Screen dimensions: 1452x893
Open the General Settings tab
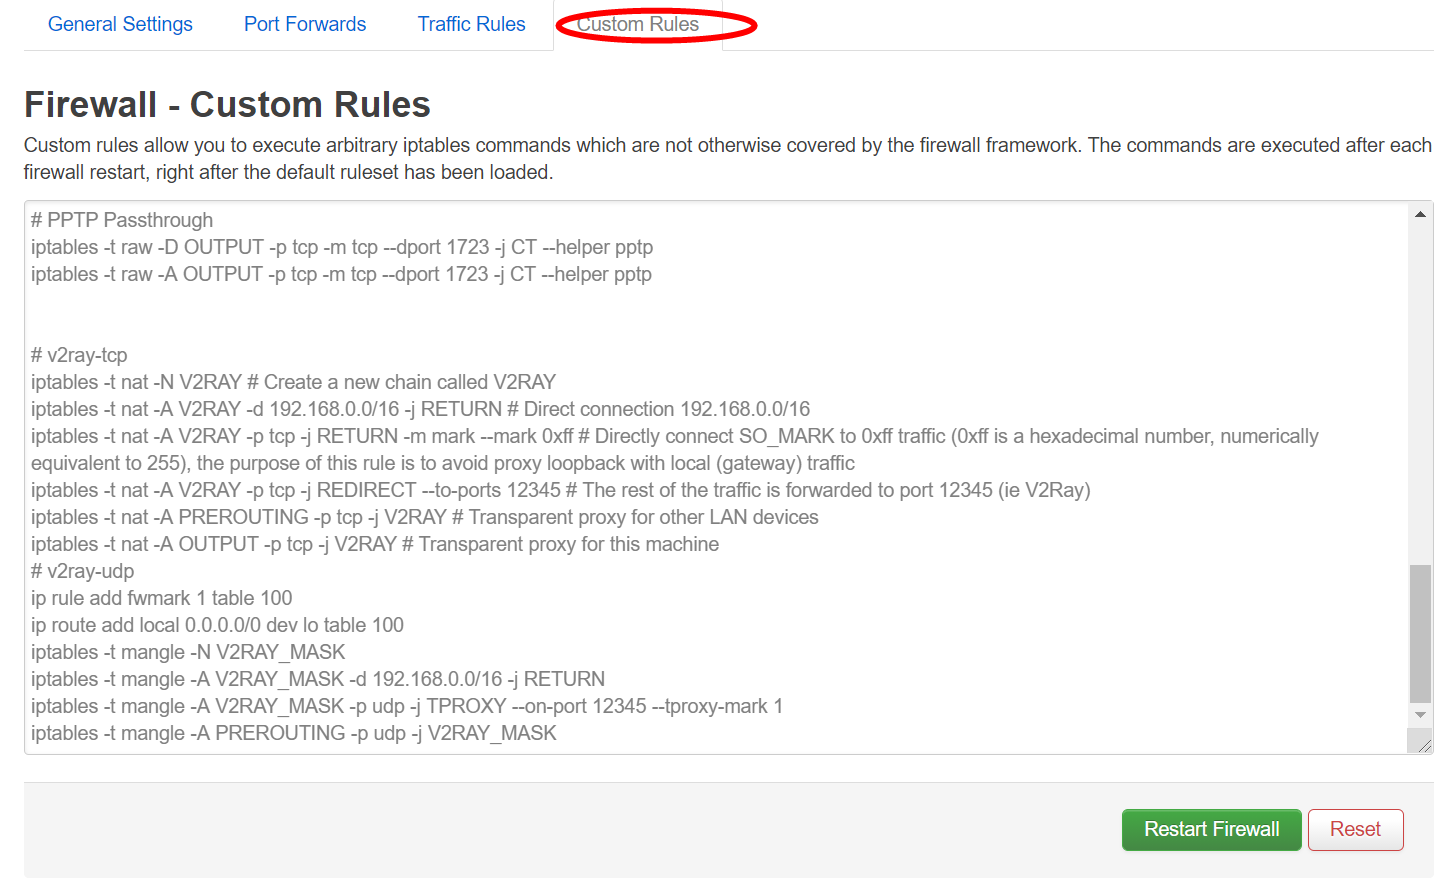(120, 24)
